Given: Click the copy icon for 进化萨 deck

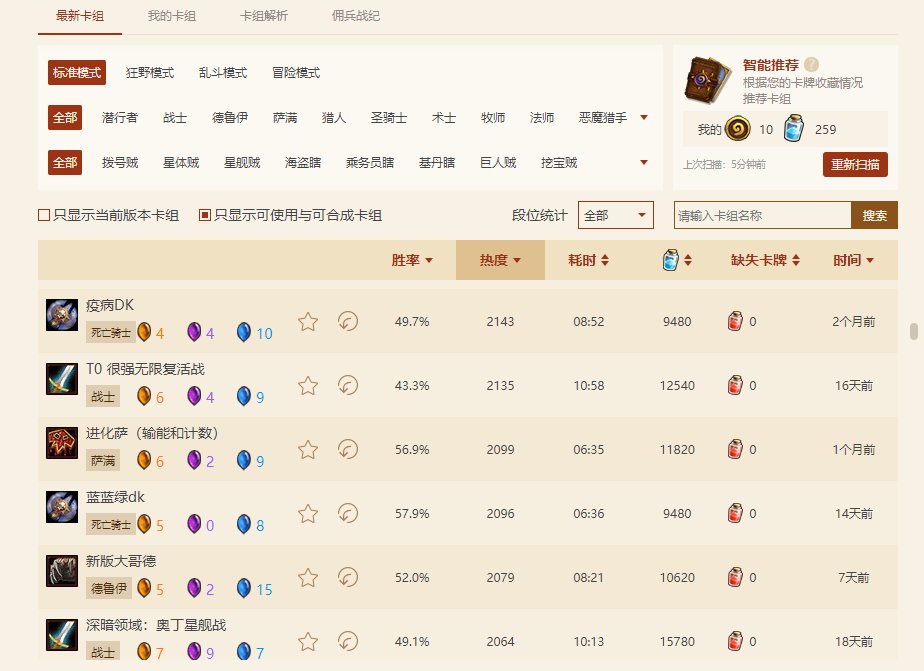Looking at the screenshot, I should [348, 449].
